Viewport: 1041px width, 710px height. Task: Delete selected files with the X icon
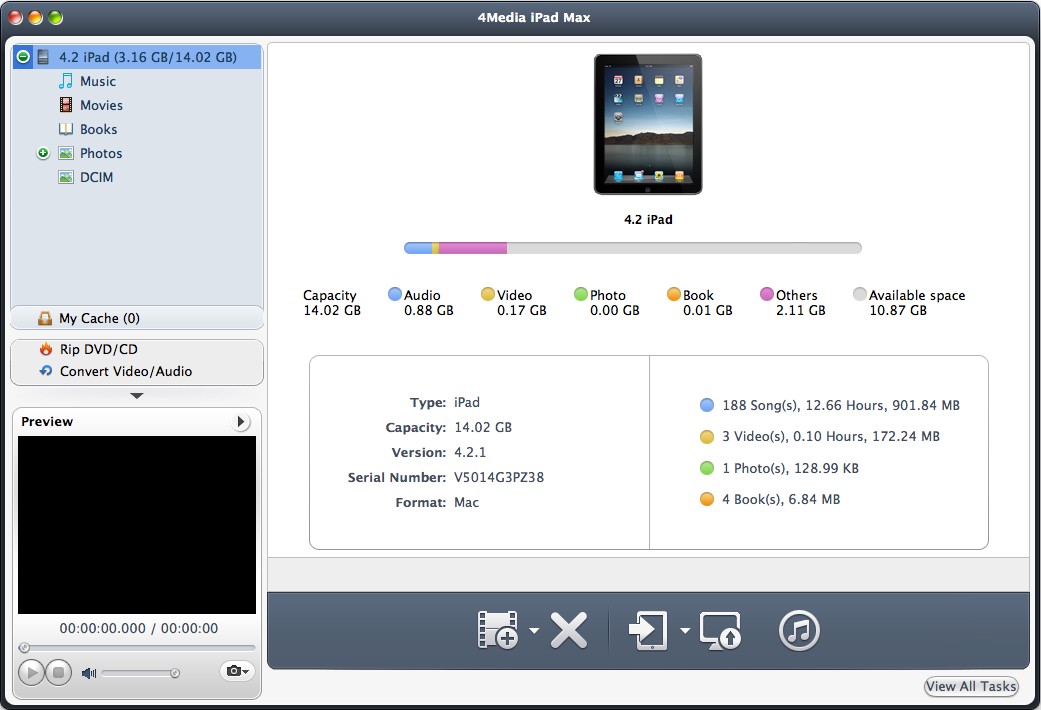(x=568, y=630)
